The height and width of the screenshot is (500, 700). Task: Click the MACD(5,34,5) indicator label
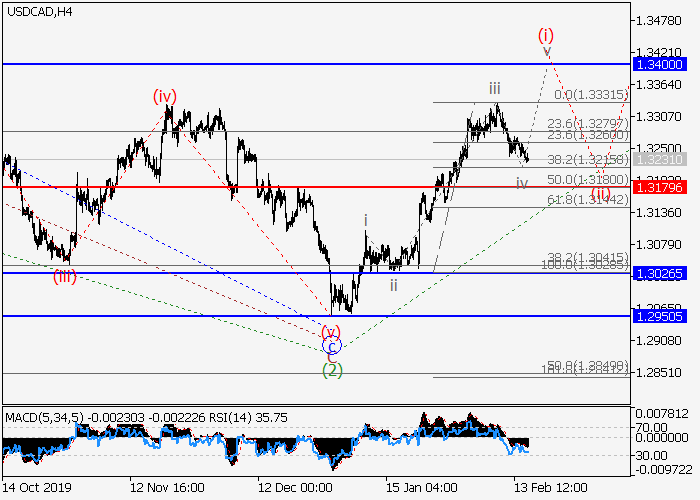(44, 415)
